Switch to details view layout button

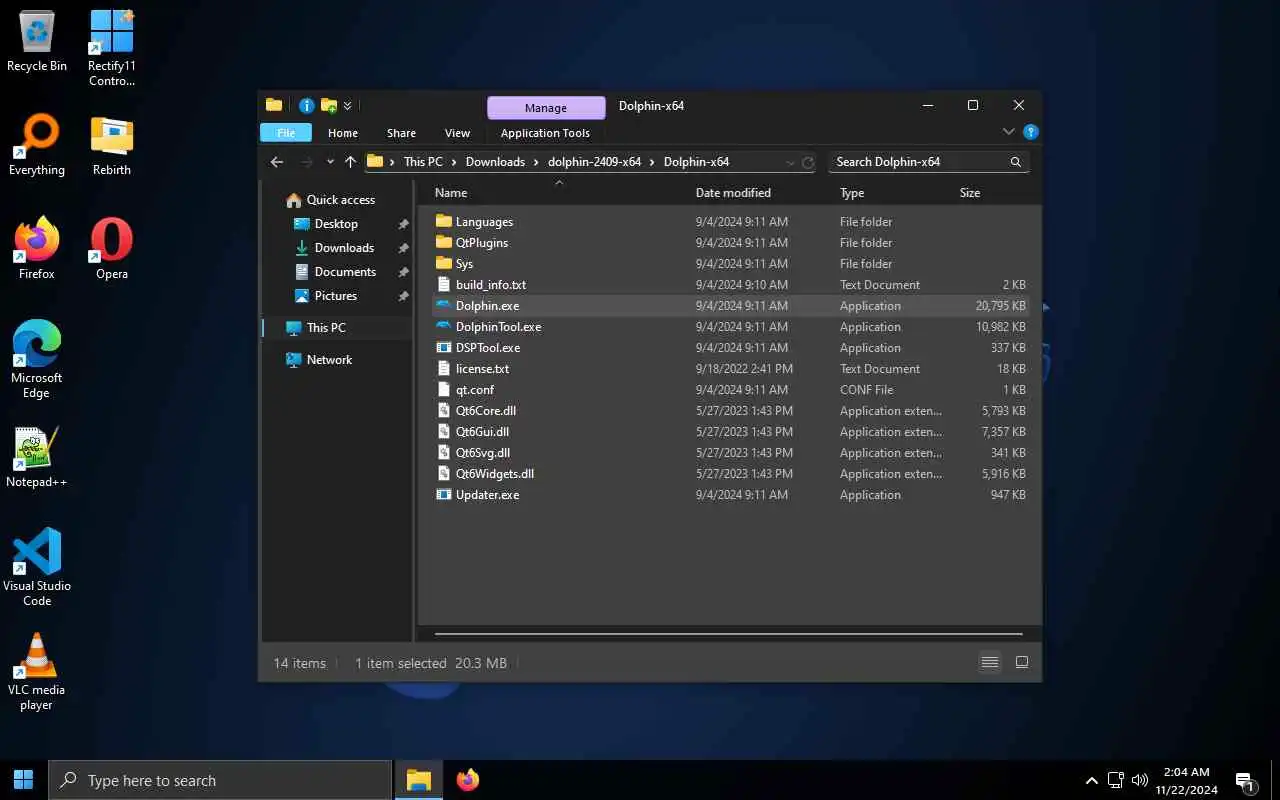(x=990, y=662)
